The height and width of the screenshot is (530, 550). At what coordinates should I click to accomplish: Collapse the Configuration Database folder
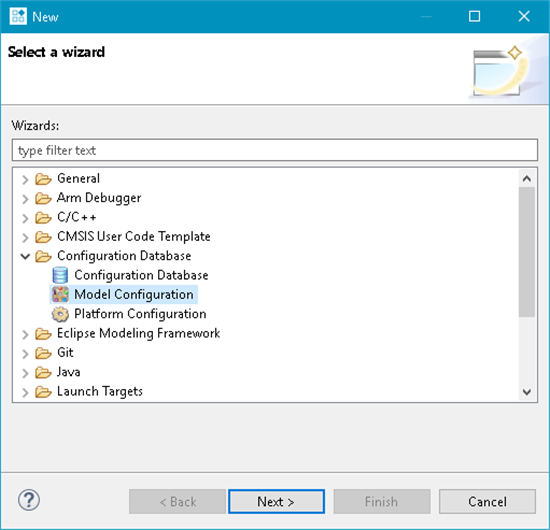coord(25,256)
